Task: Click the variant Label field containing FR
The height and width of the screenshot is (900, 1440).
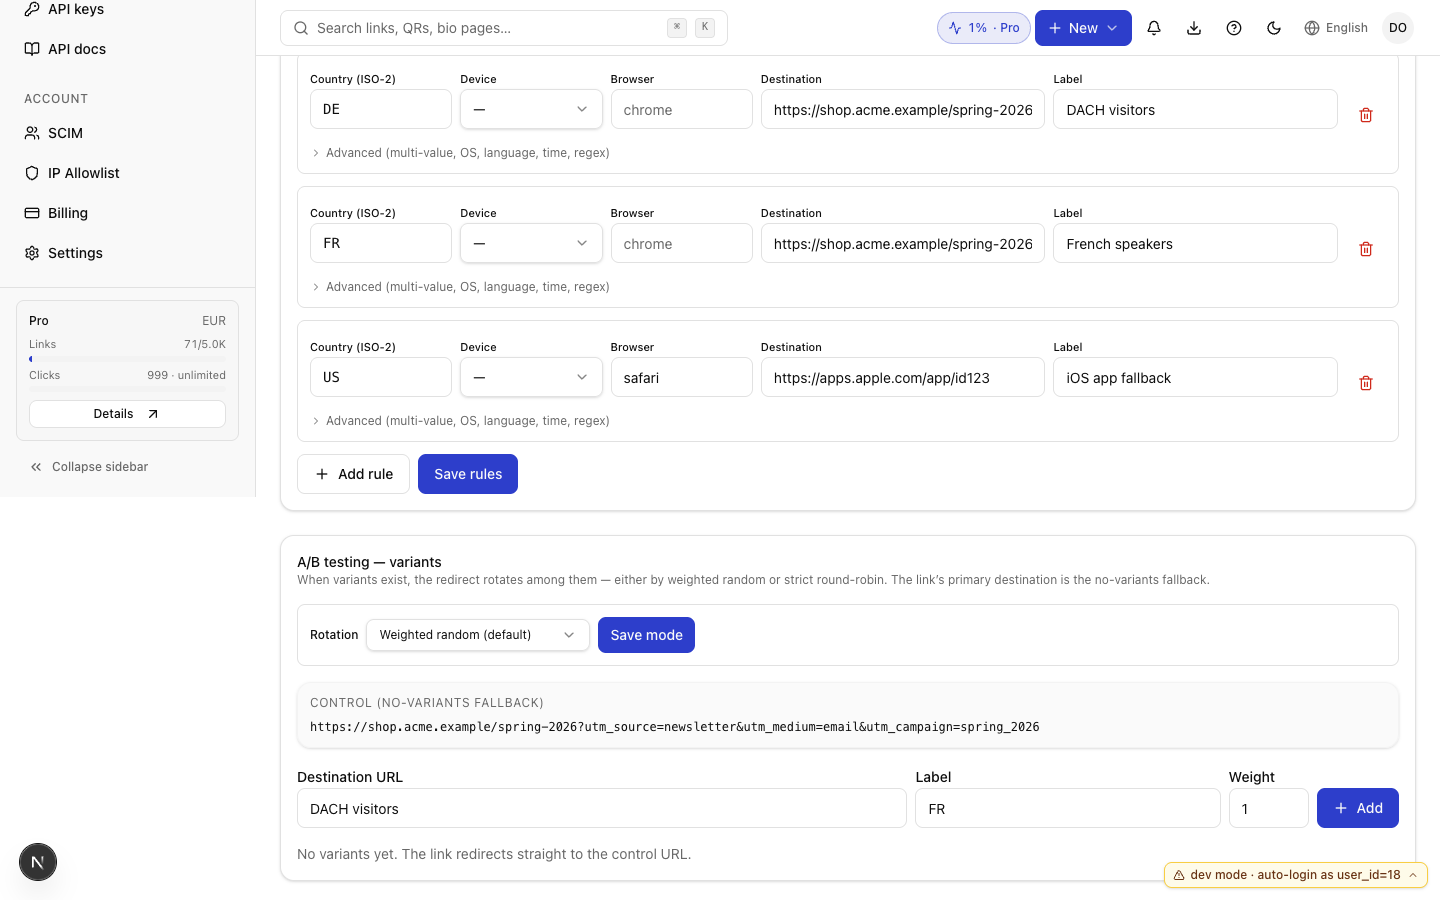Action: point(1068,808)
